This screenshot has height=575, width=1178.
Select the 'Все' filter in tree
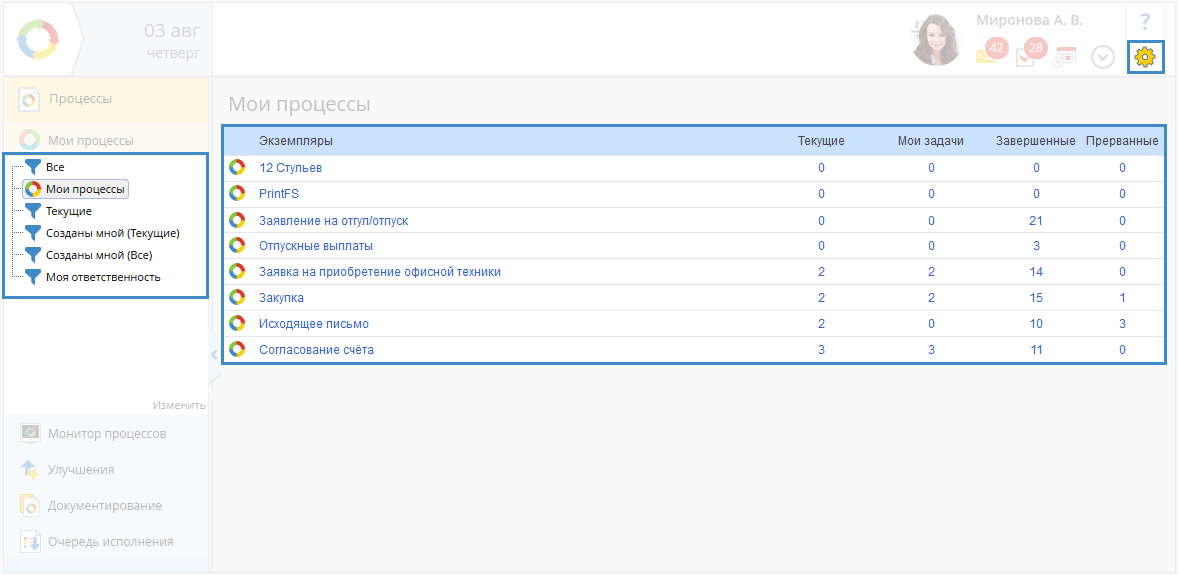[x=55, y=167]
